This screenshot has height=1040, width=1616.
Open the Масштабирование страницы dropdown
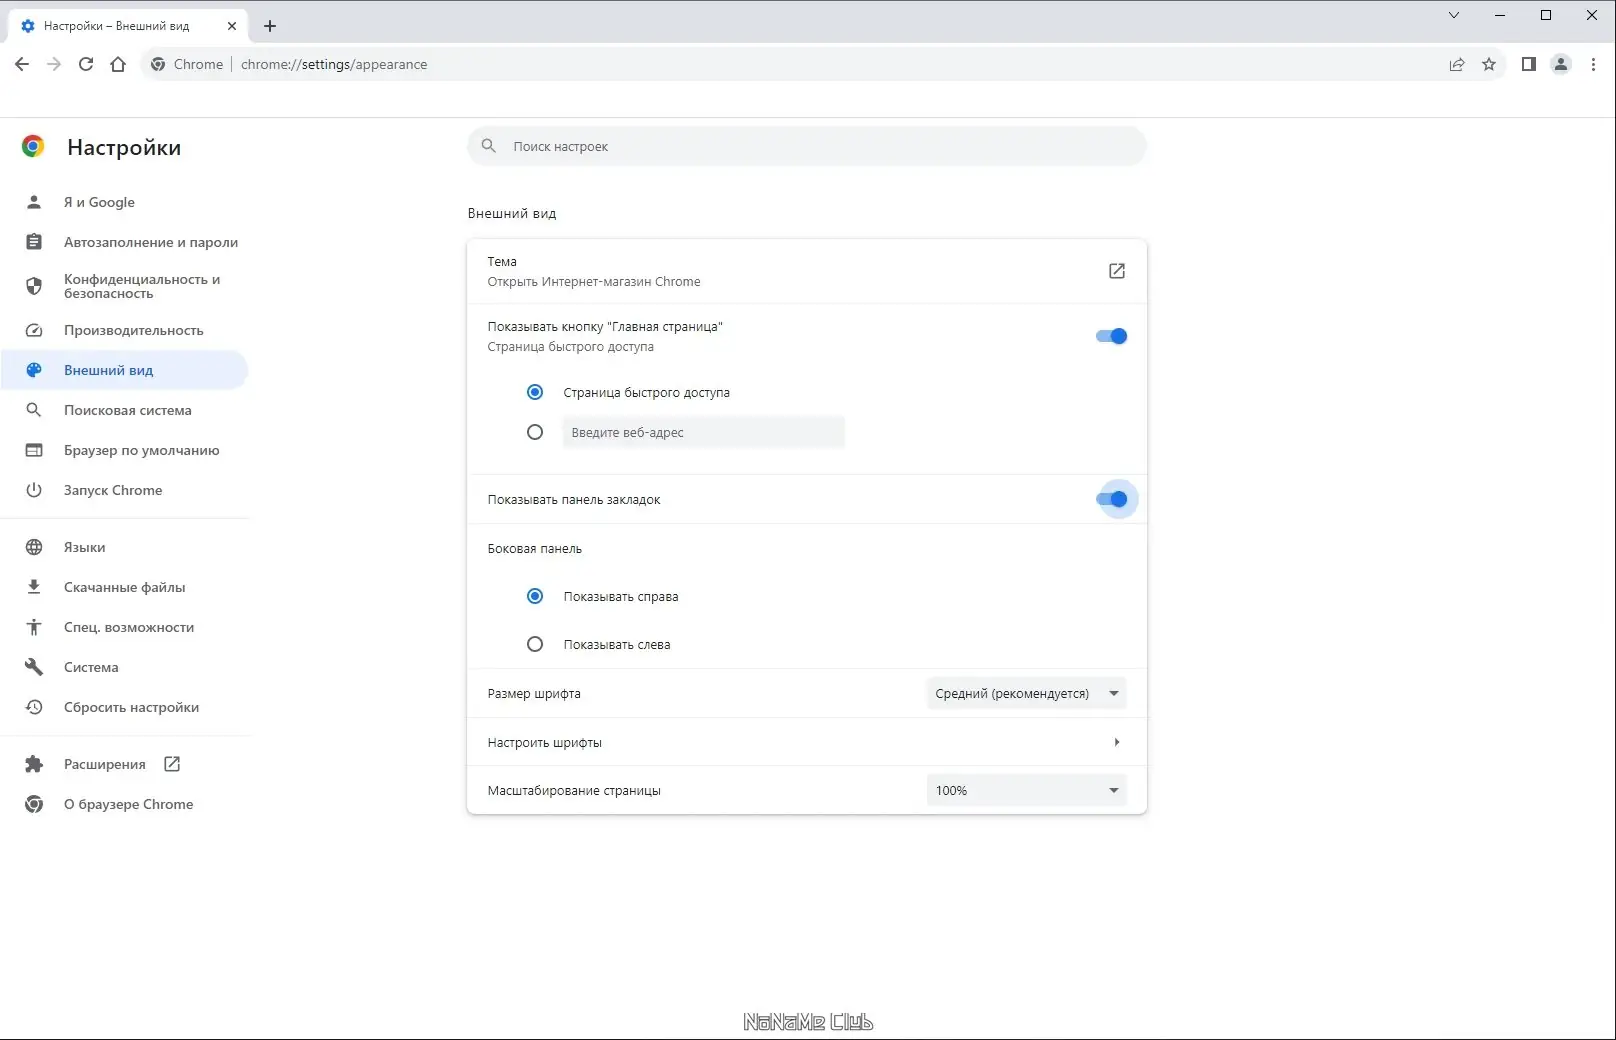[1025, 789]
